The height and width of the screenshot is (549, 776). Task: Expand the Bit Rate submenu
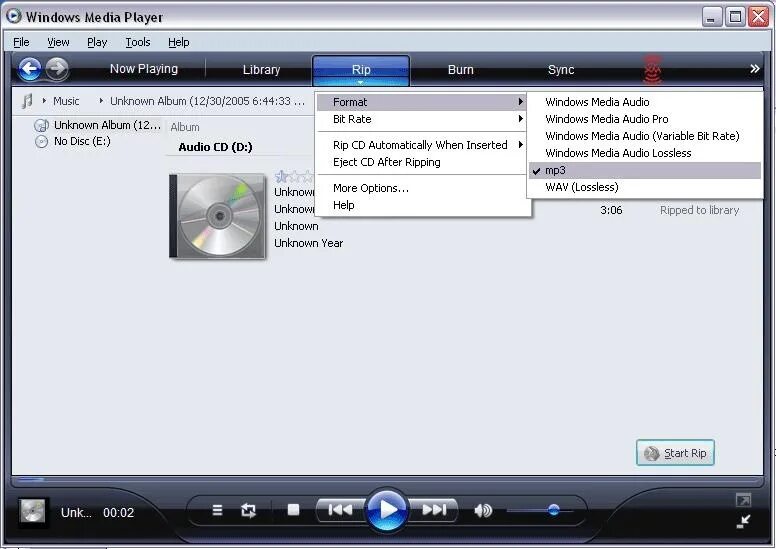(x=421, y=119)
